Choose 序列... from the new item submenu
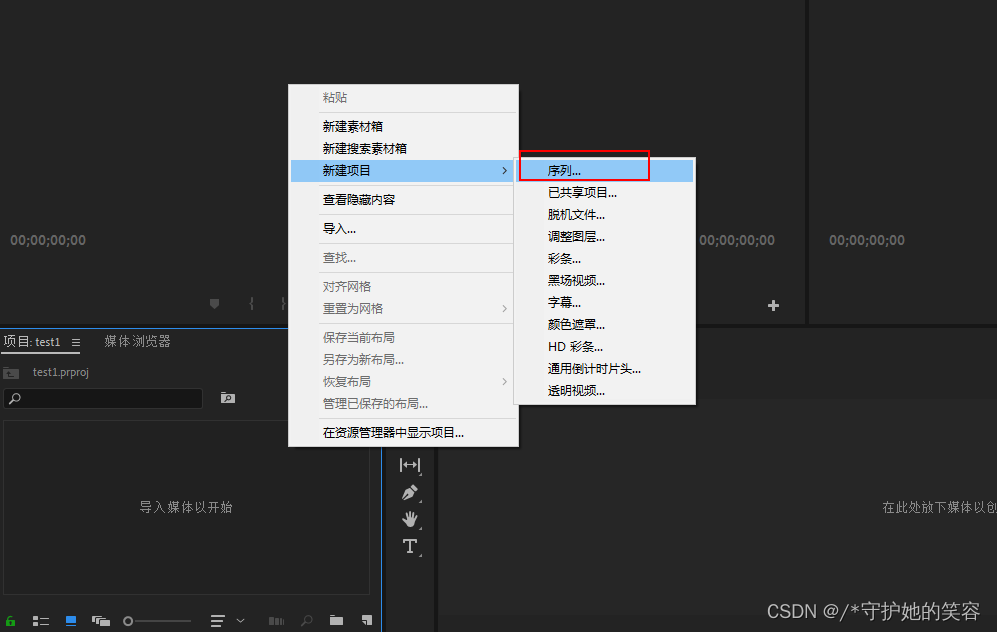The width and height of the screenshot is (997, 632). click(x=564, y=171)
